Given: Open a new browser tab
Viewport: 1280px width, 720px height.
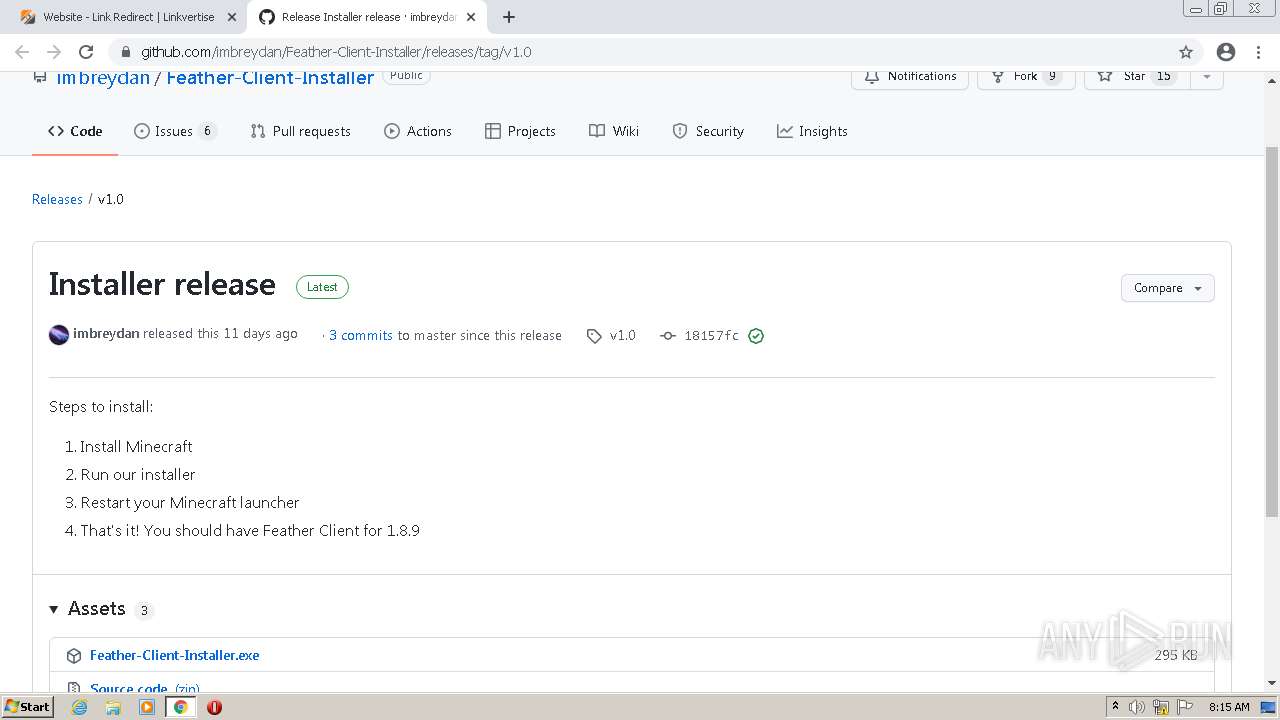Looking at the screenshot, I should pos(509,17).
